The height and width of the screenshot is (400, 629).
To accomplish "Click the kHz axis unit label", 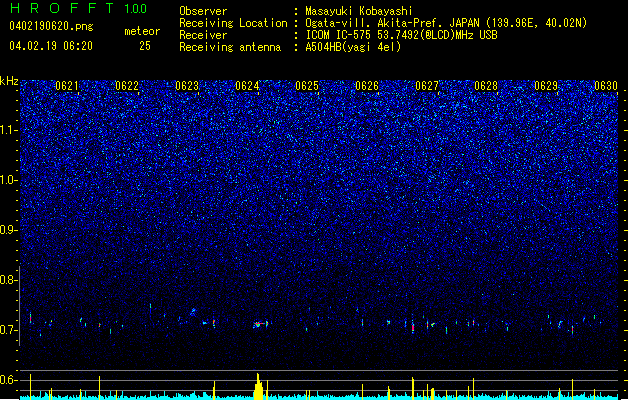I will click(9, 81).
